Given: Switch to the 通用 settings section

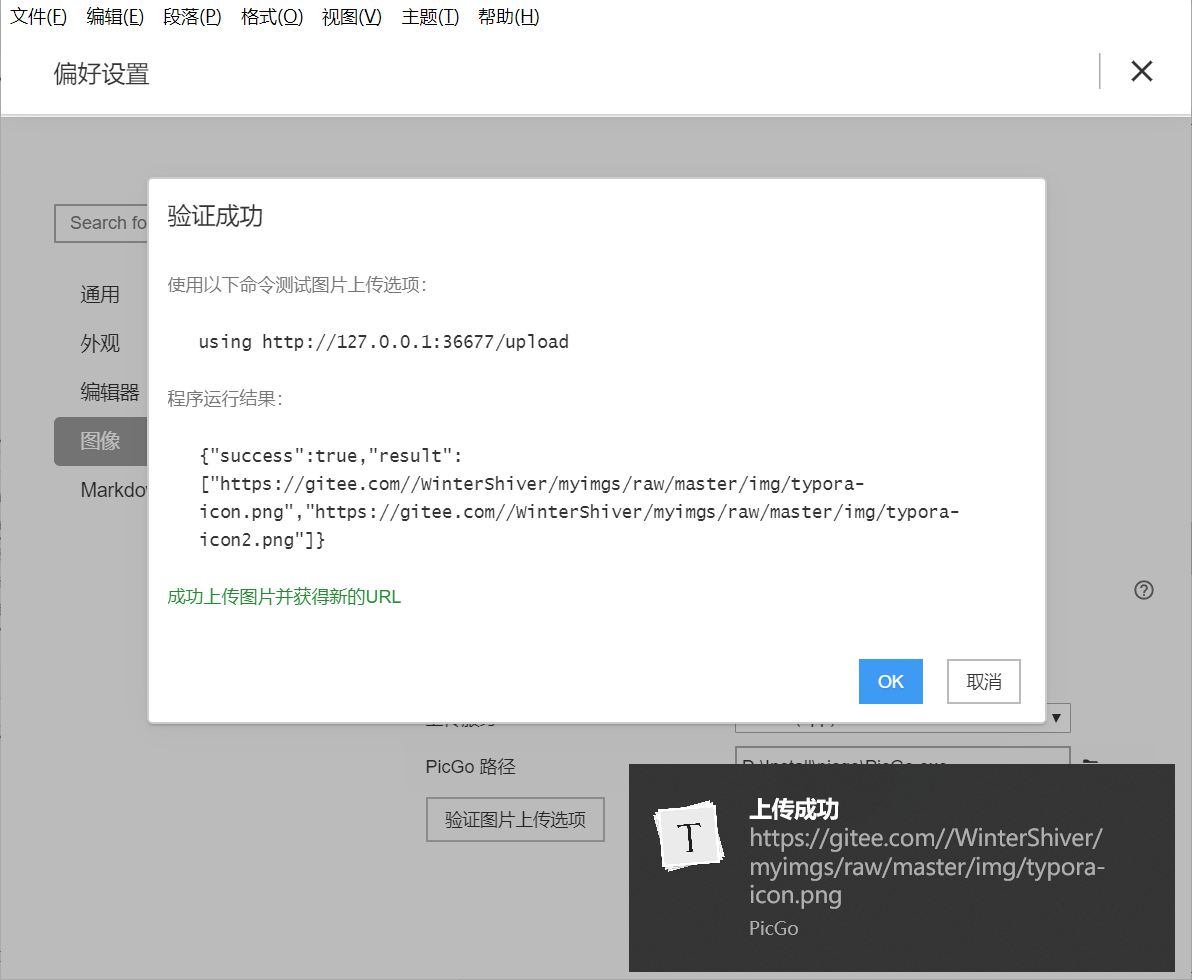Looking at the screenshot, I should [x=100, y=294].
